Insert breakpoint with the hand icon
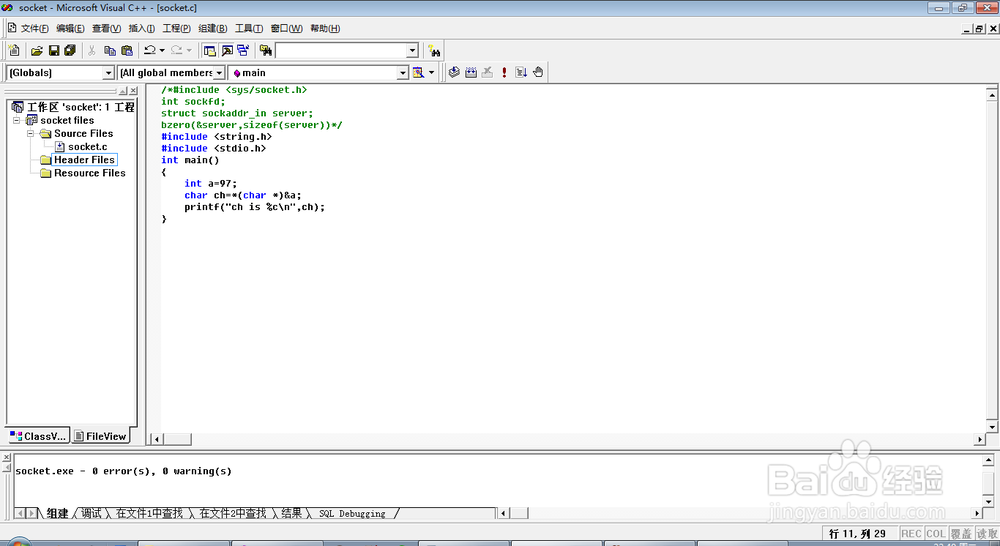This screenshot has height=546, width=1000. (x=538, y=72)
